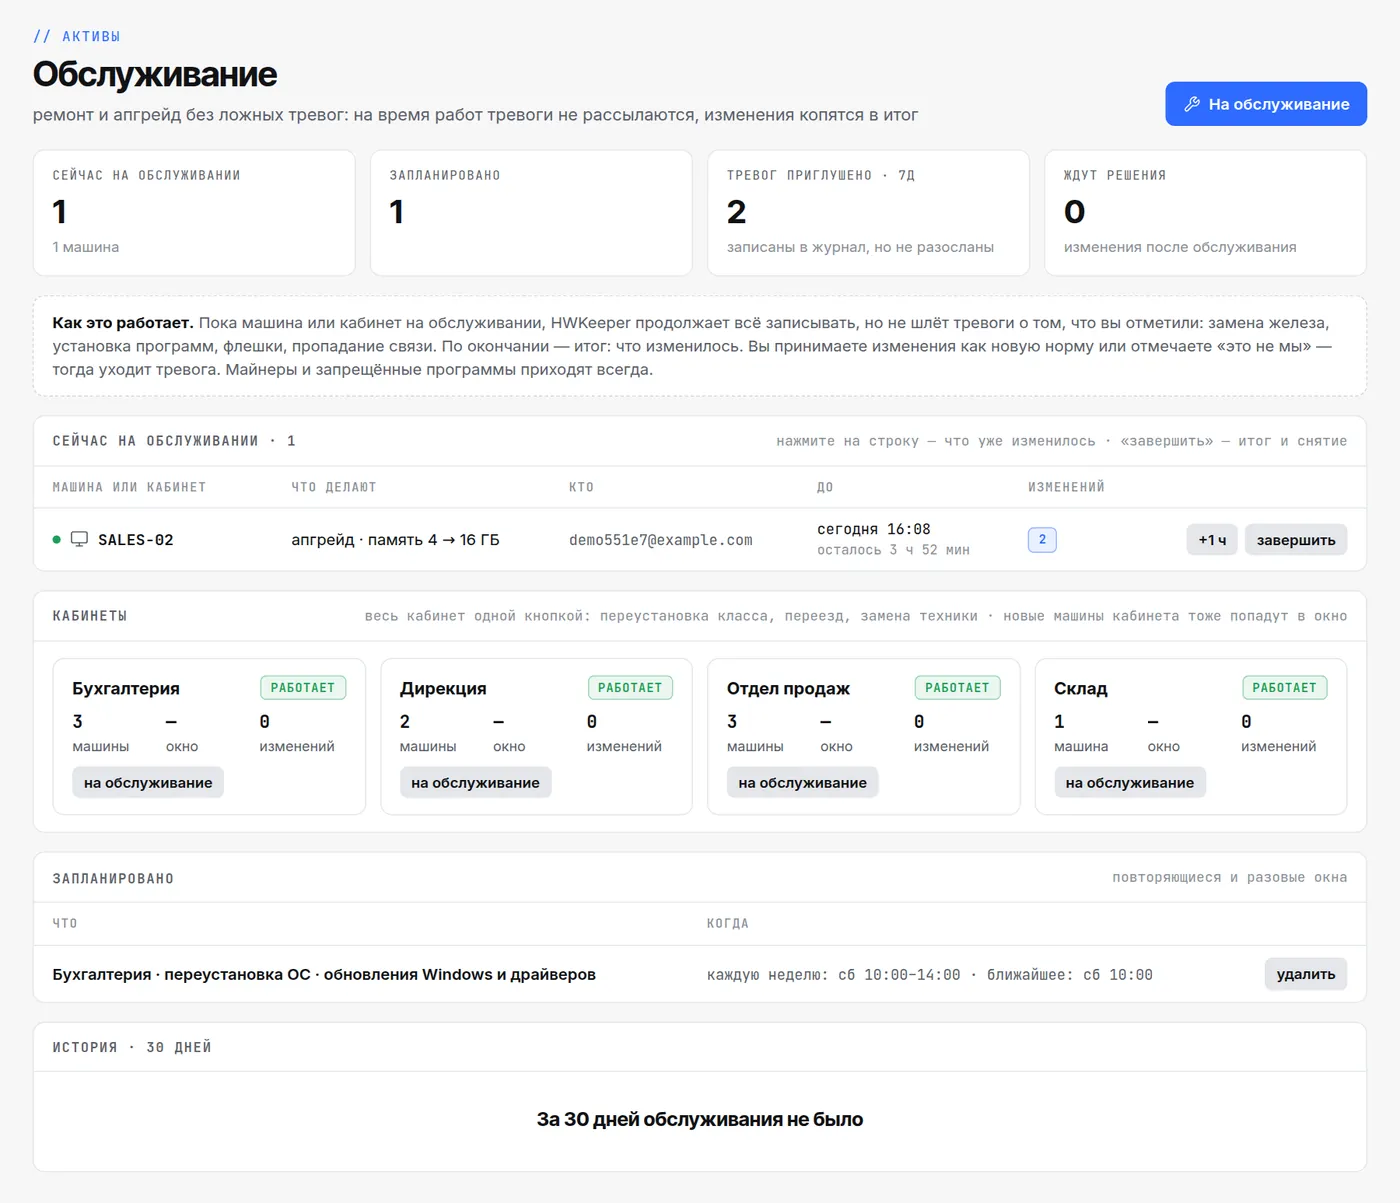The image size is (1400, 1203).
Task: Open the «Запланировано» summary card
Action: click(x=531, y=213)
